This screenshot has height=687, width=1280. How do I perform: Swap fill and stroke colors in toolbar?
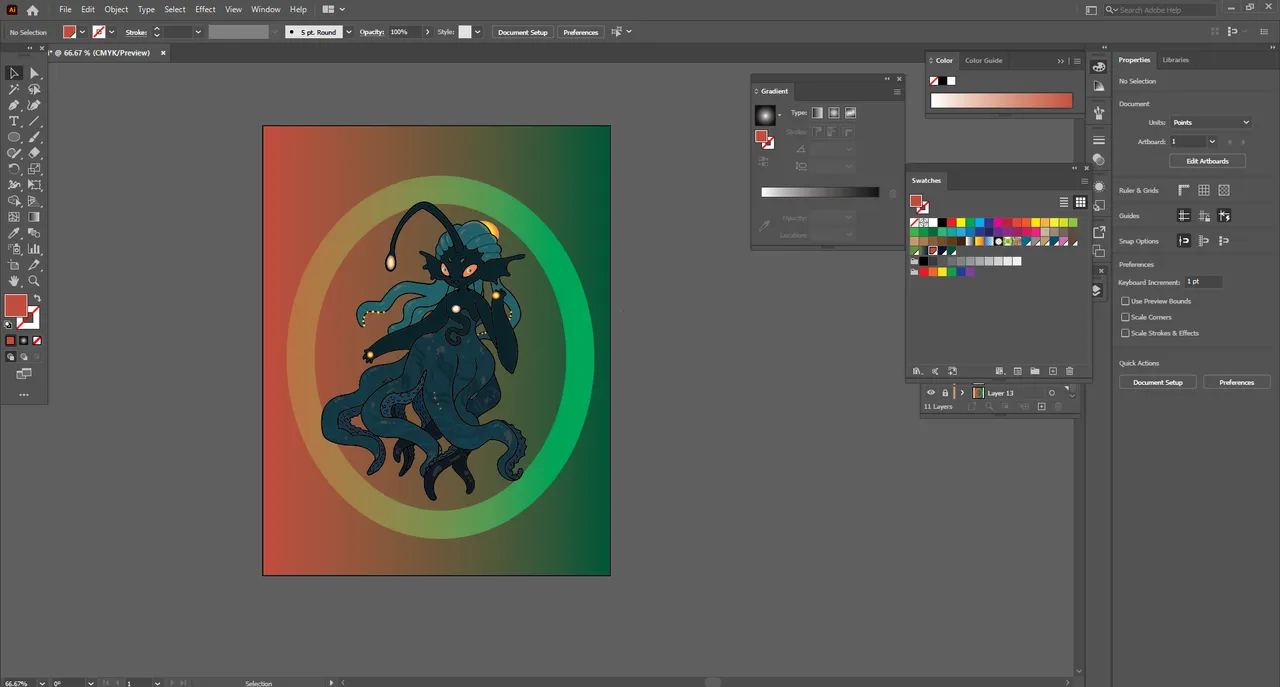click(x=37, y=299)
